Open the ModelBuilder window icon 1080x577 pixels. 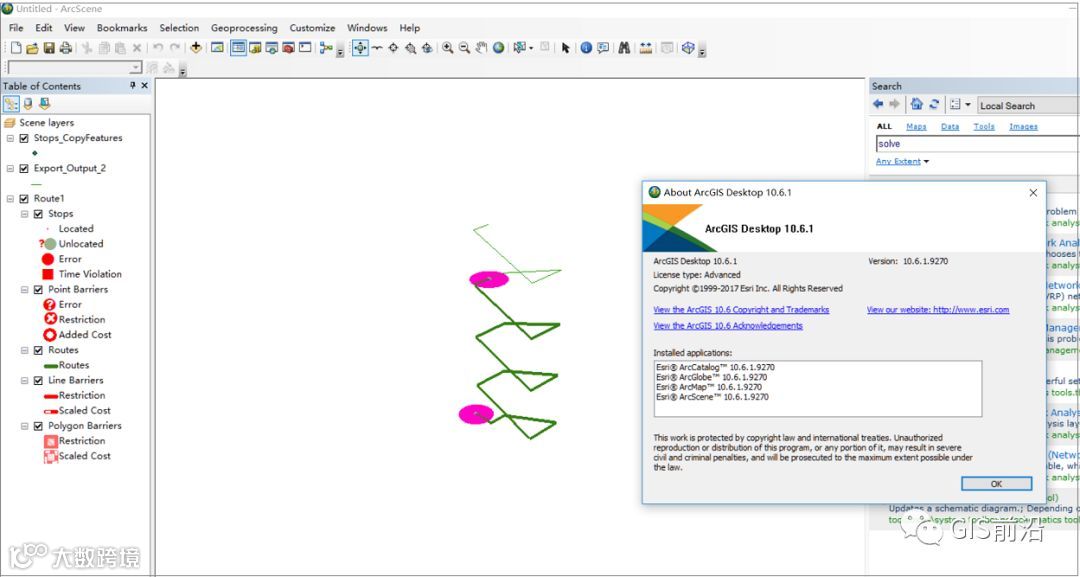click(x=326, y=48)
